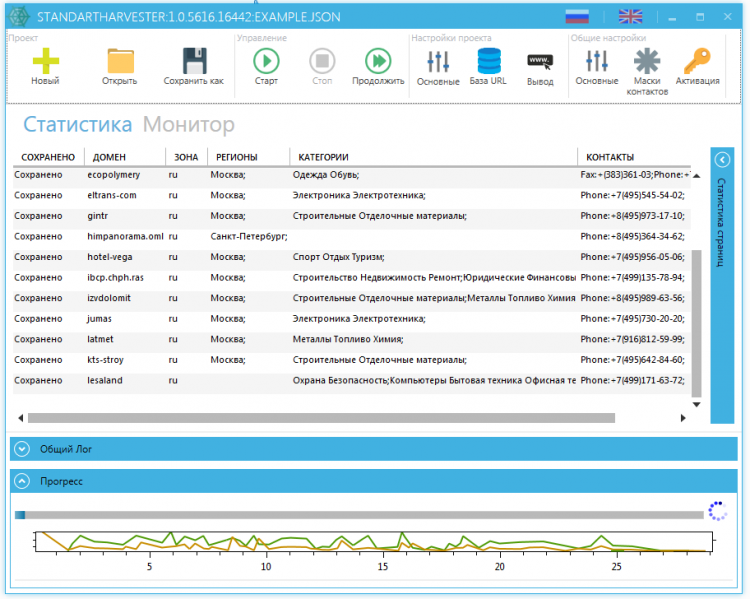Image resolution: width=750 pixels, height=599 pixels.
Task: Select the Статистика tab
Action: pyautogui.click(x=77, y=125)
